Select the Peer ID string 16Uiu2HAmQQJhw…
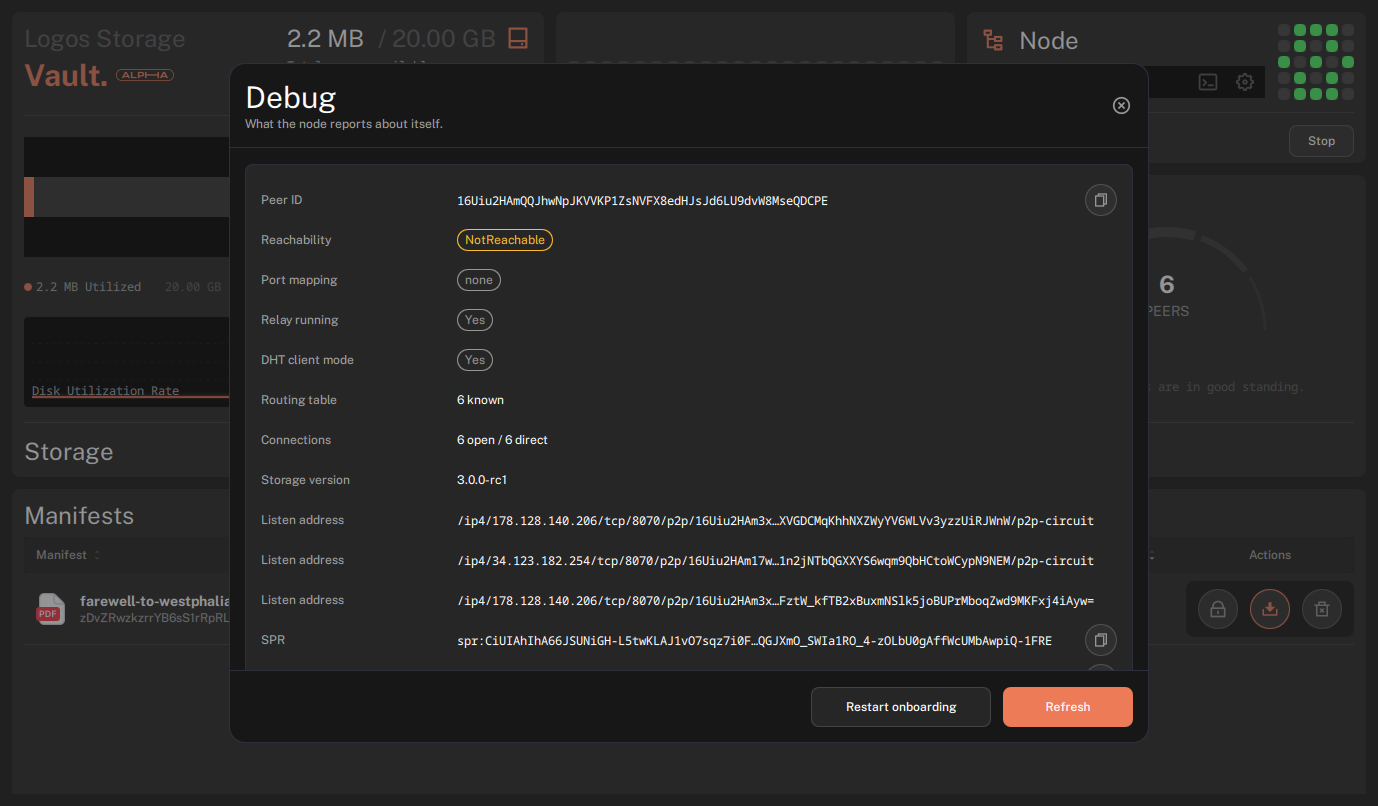 [642, 201]
